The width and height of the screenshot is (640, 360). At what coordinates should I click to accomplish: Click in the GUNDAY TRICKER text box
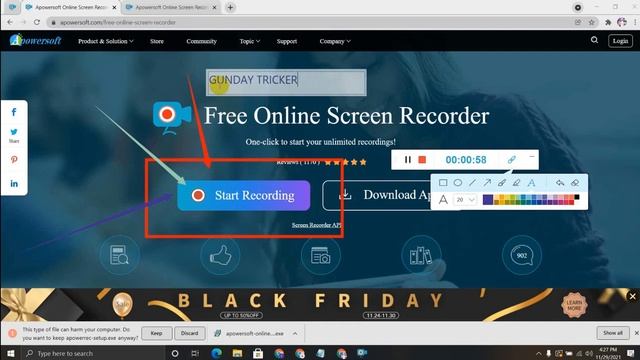click(x=286, y=82)
